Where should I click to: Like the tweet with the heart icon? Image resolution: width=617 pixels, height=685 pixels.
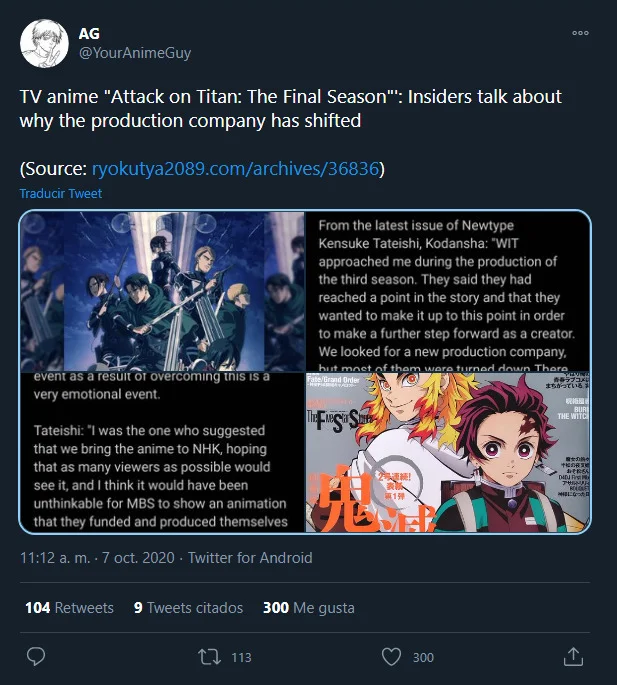[x=391, y=657]
